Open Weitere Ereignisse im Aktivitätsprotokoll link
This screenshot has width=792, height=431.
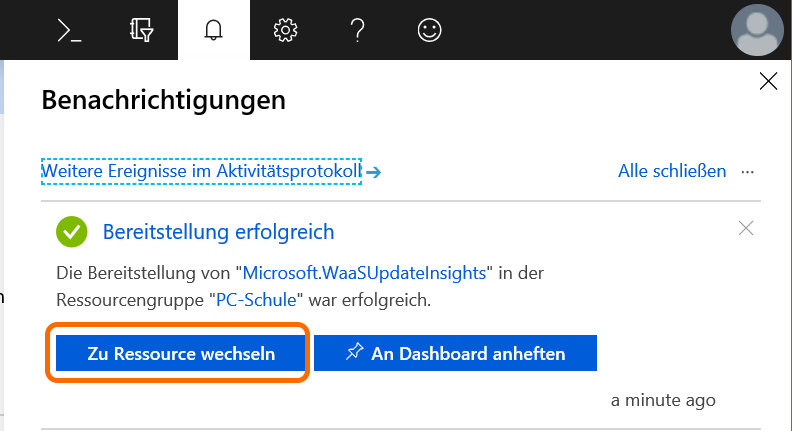[x=200, y=171]
